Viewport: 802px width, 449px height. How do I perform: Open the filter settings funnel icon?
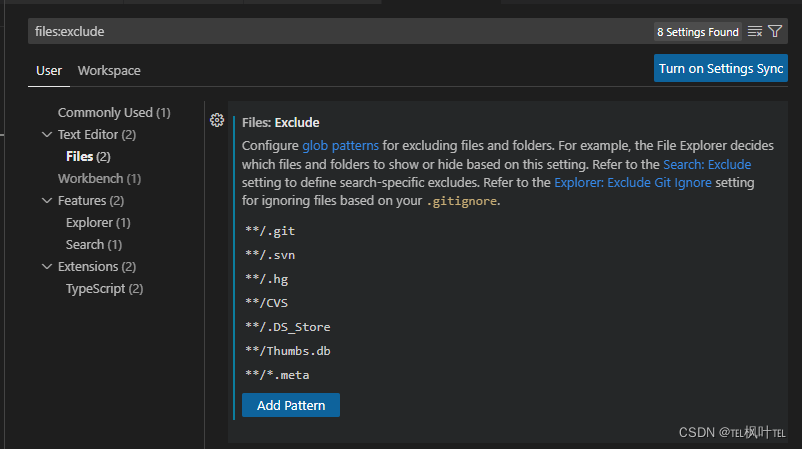click(775, 32)
